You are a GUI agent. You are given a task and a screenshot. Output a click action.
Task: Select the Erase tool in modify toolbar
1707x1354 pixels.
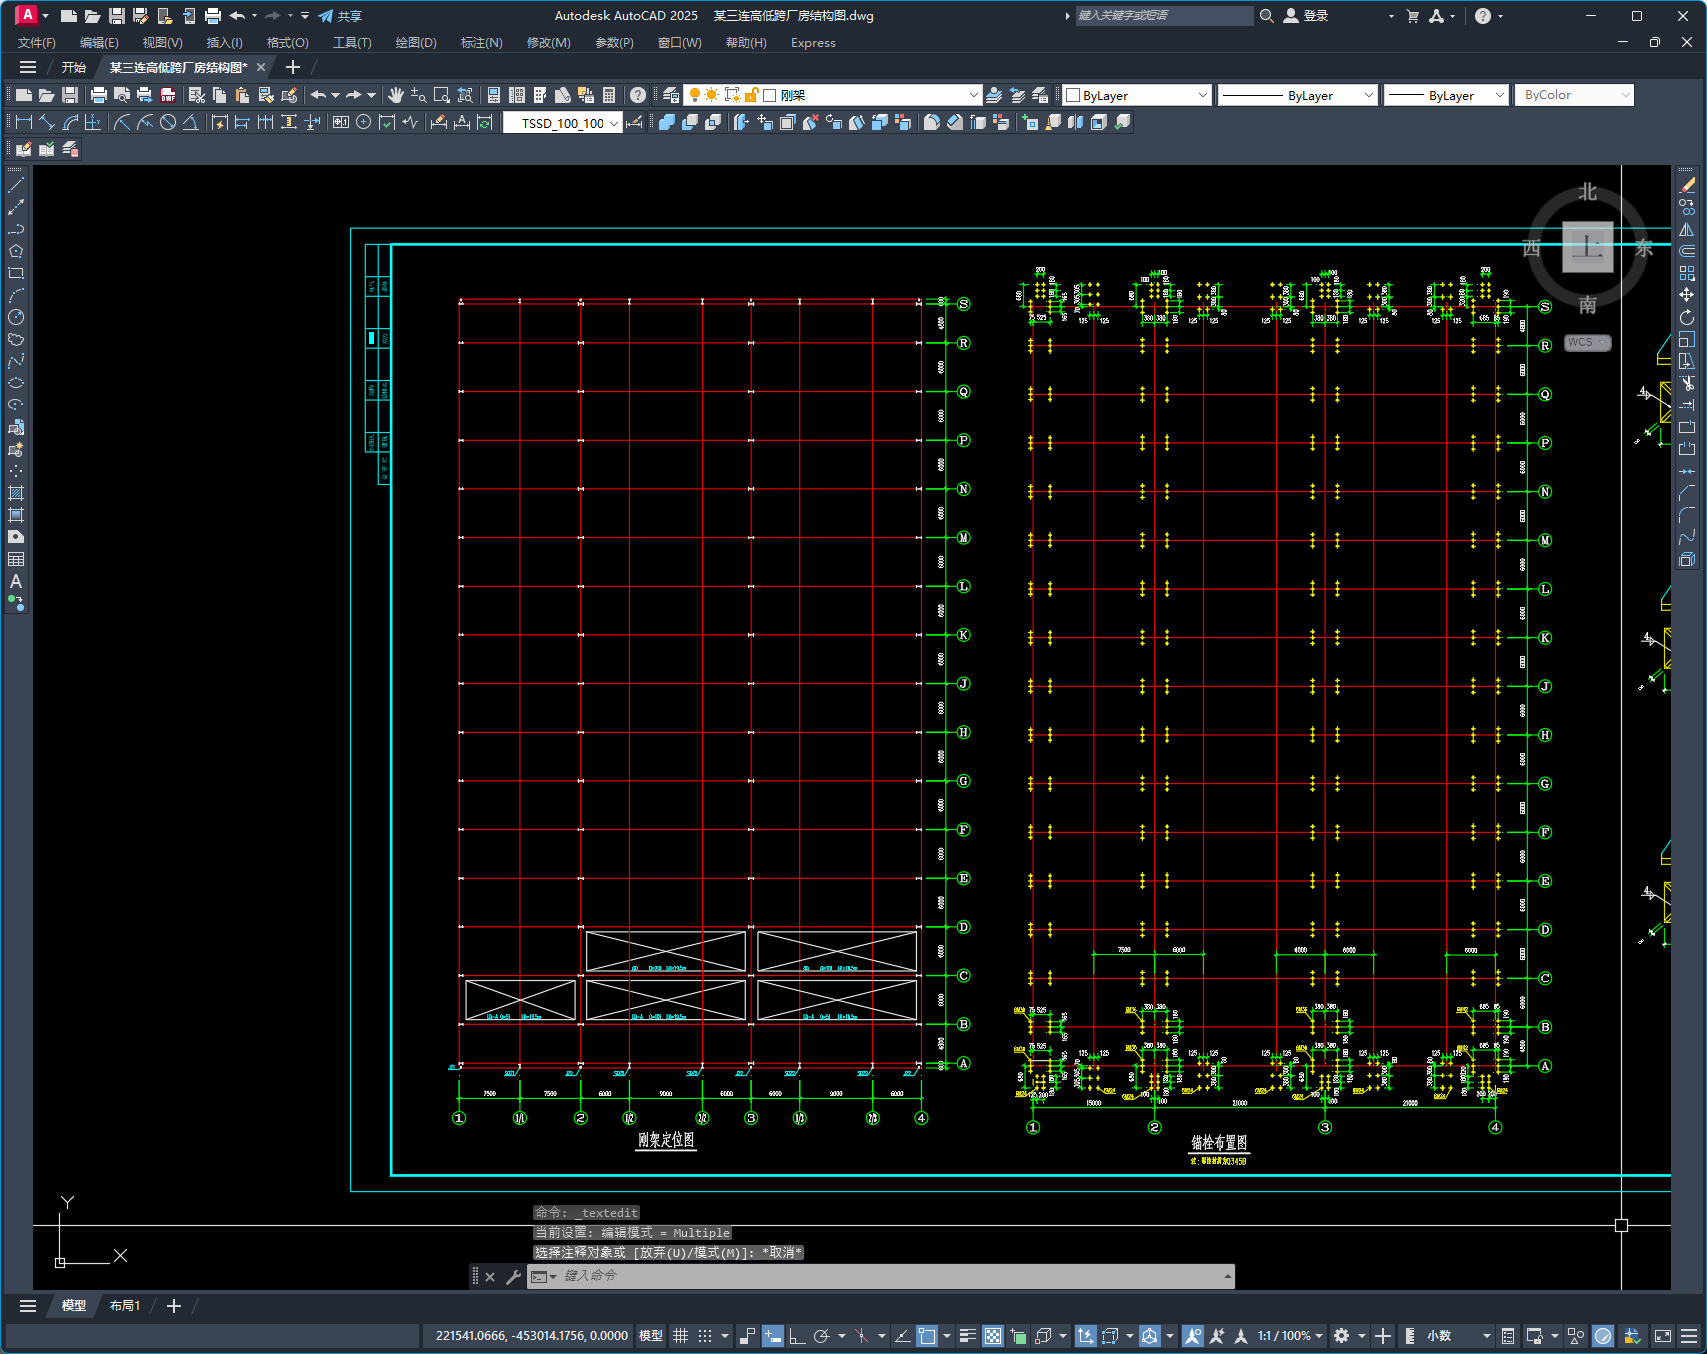[1687, 185]
